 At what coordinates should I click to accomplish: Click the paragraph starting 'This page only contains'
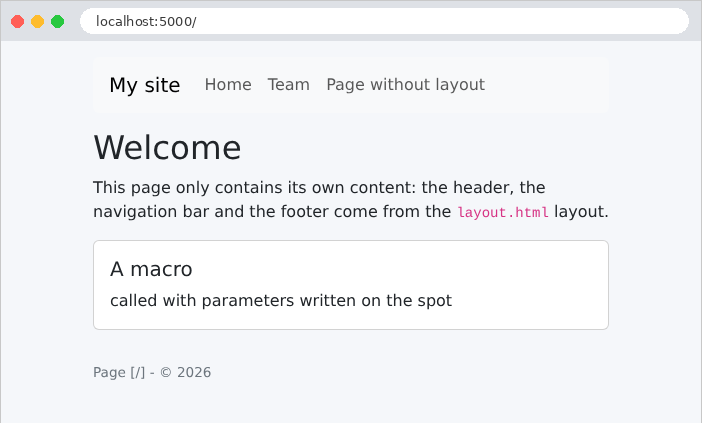(x=351, y=200)
